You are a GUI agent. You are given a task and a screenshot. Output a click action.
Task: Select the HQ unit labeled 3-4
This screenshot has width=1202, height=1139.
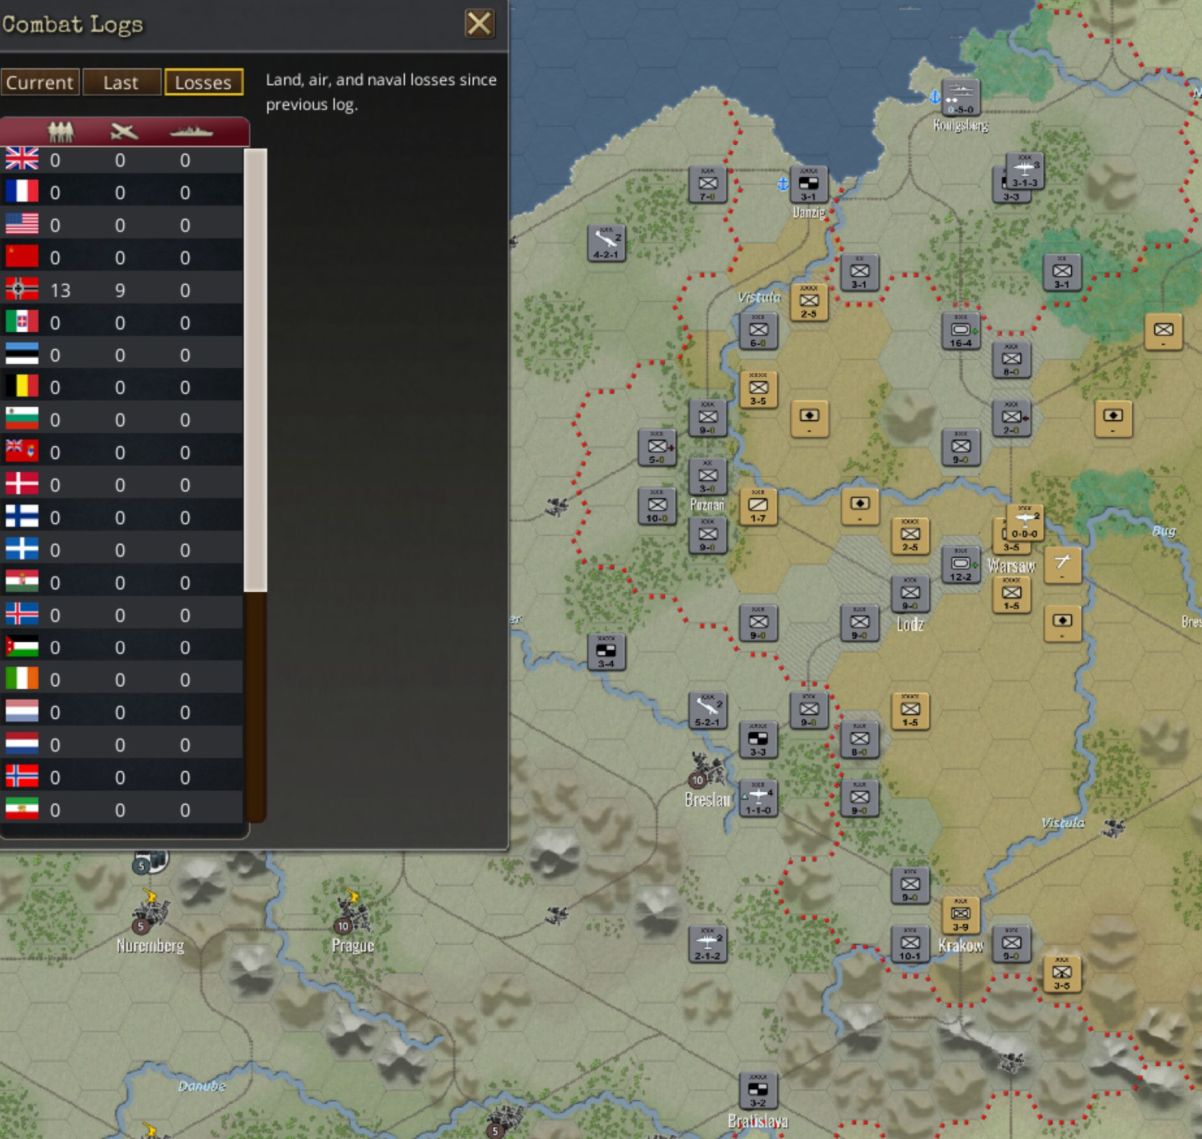(606, 652)
